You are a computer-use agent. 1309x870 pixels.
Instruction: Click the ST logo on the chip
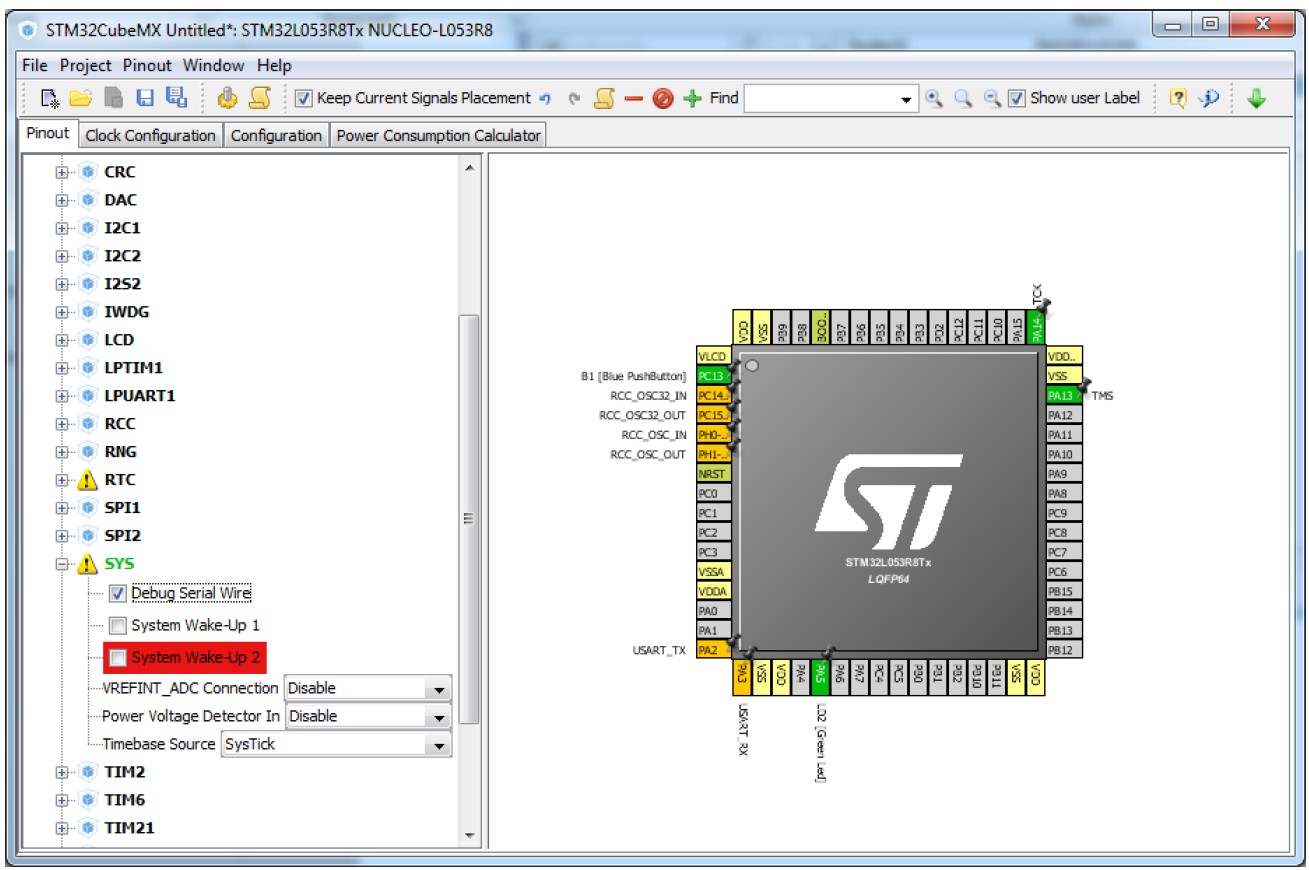(x=889, y=504)
